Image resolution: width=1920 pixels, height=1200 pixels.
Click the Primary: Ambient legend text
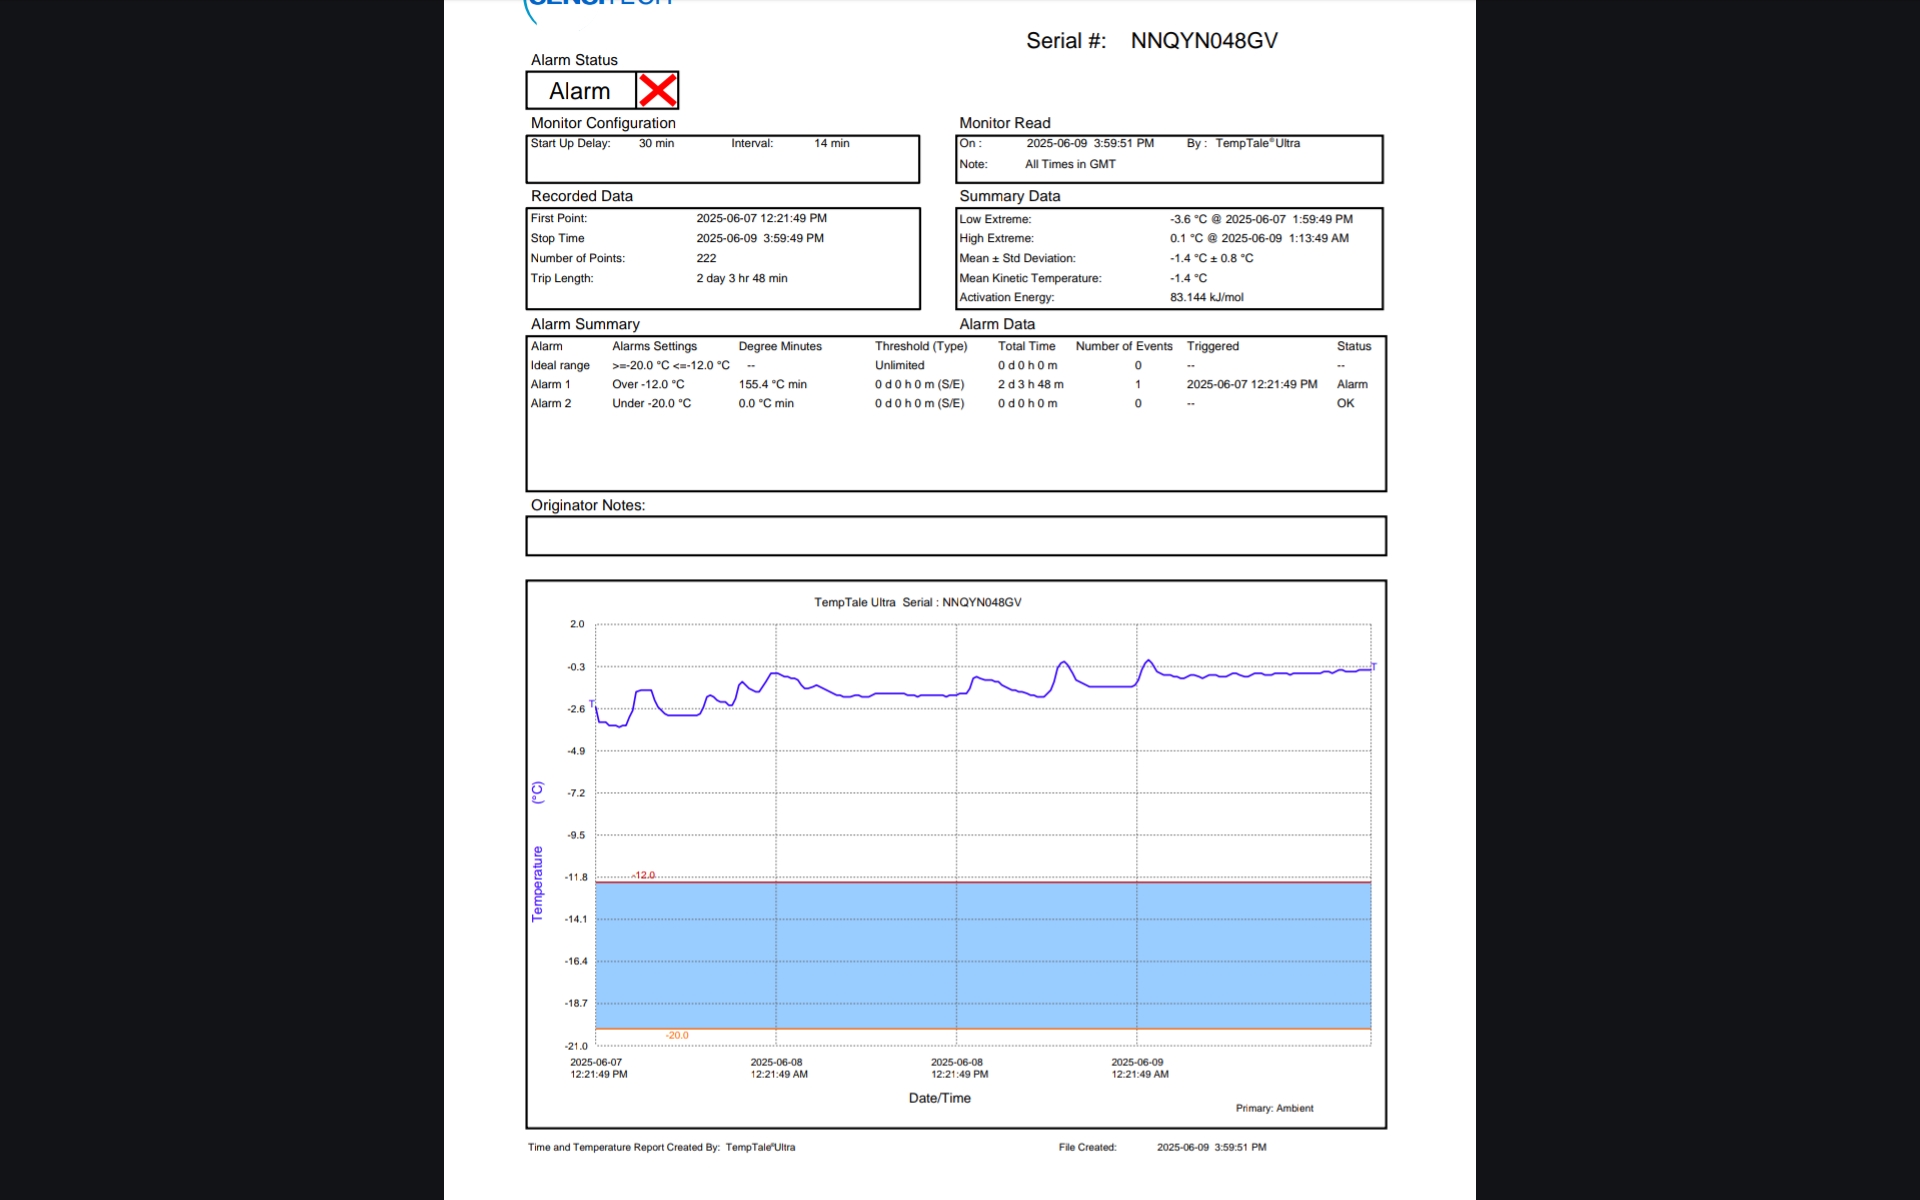pyautogui.click(x=1274, y=1108)
